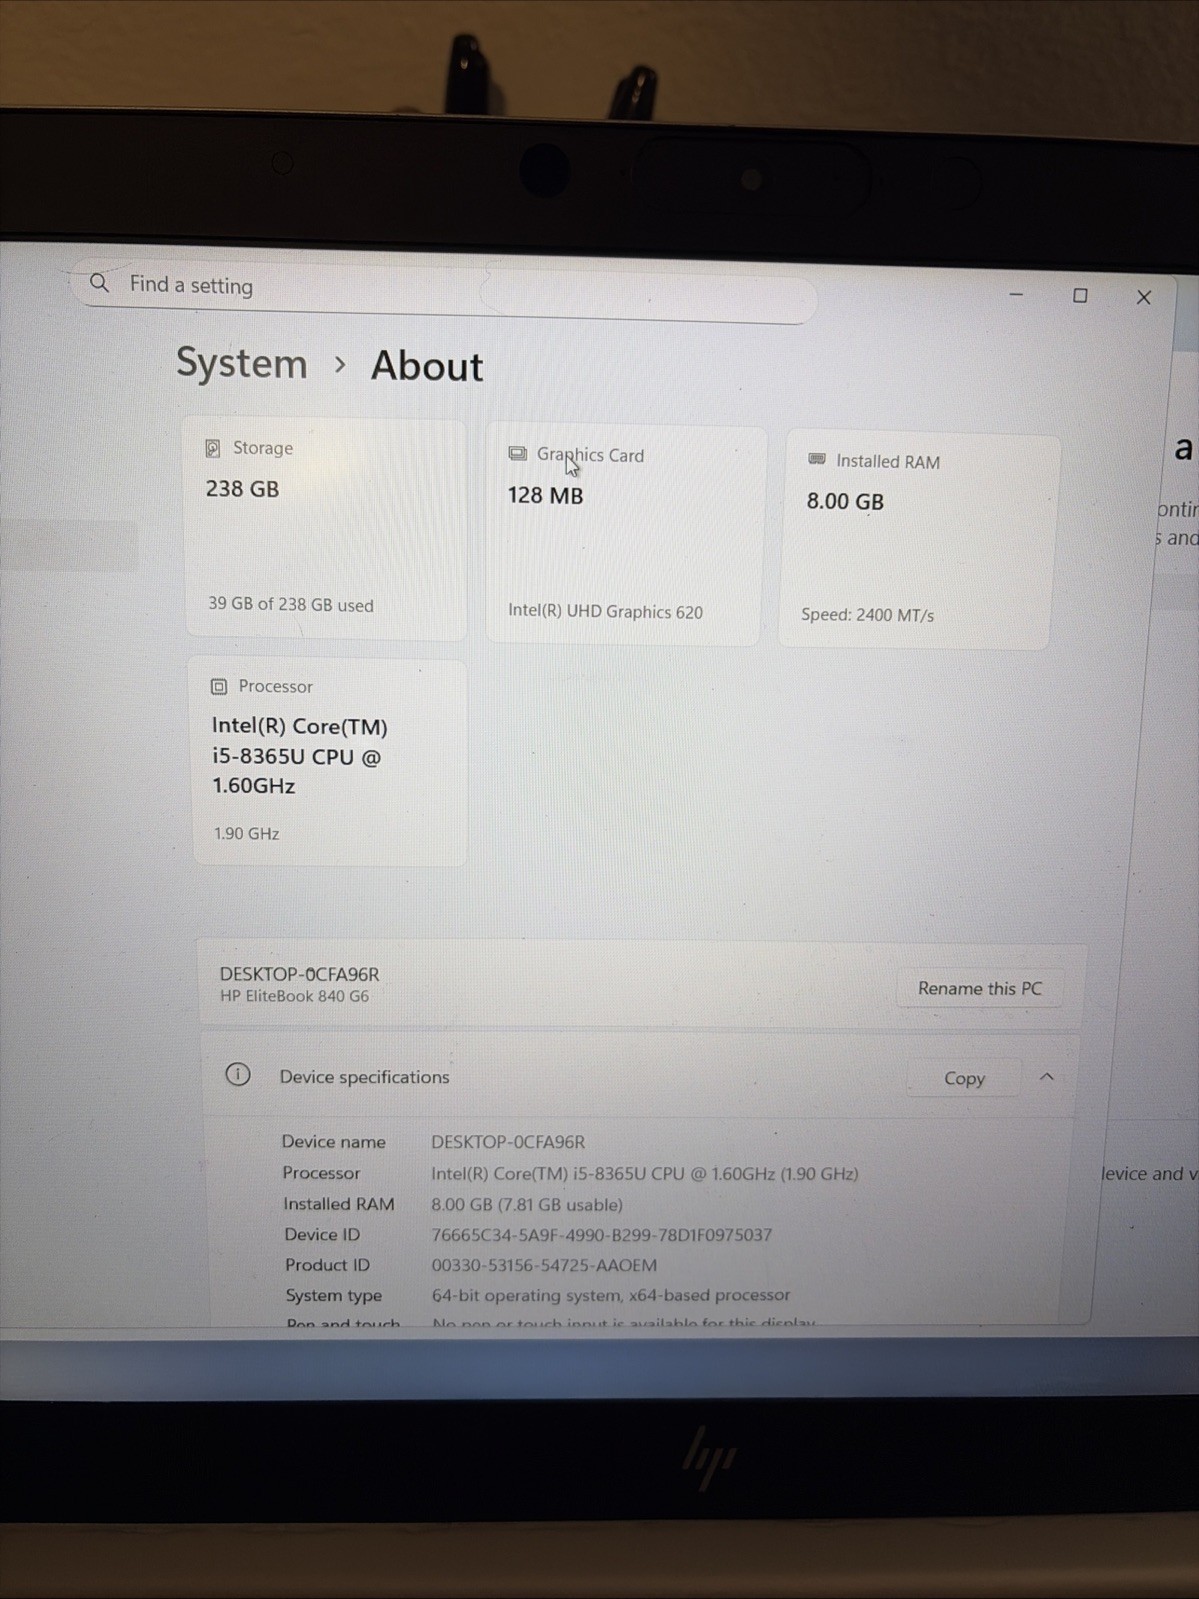
Task: Click the Product ID label
Action: point(327,1265)
